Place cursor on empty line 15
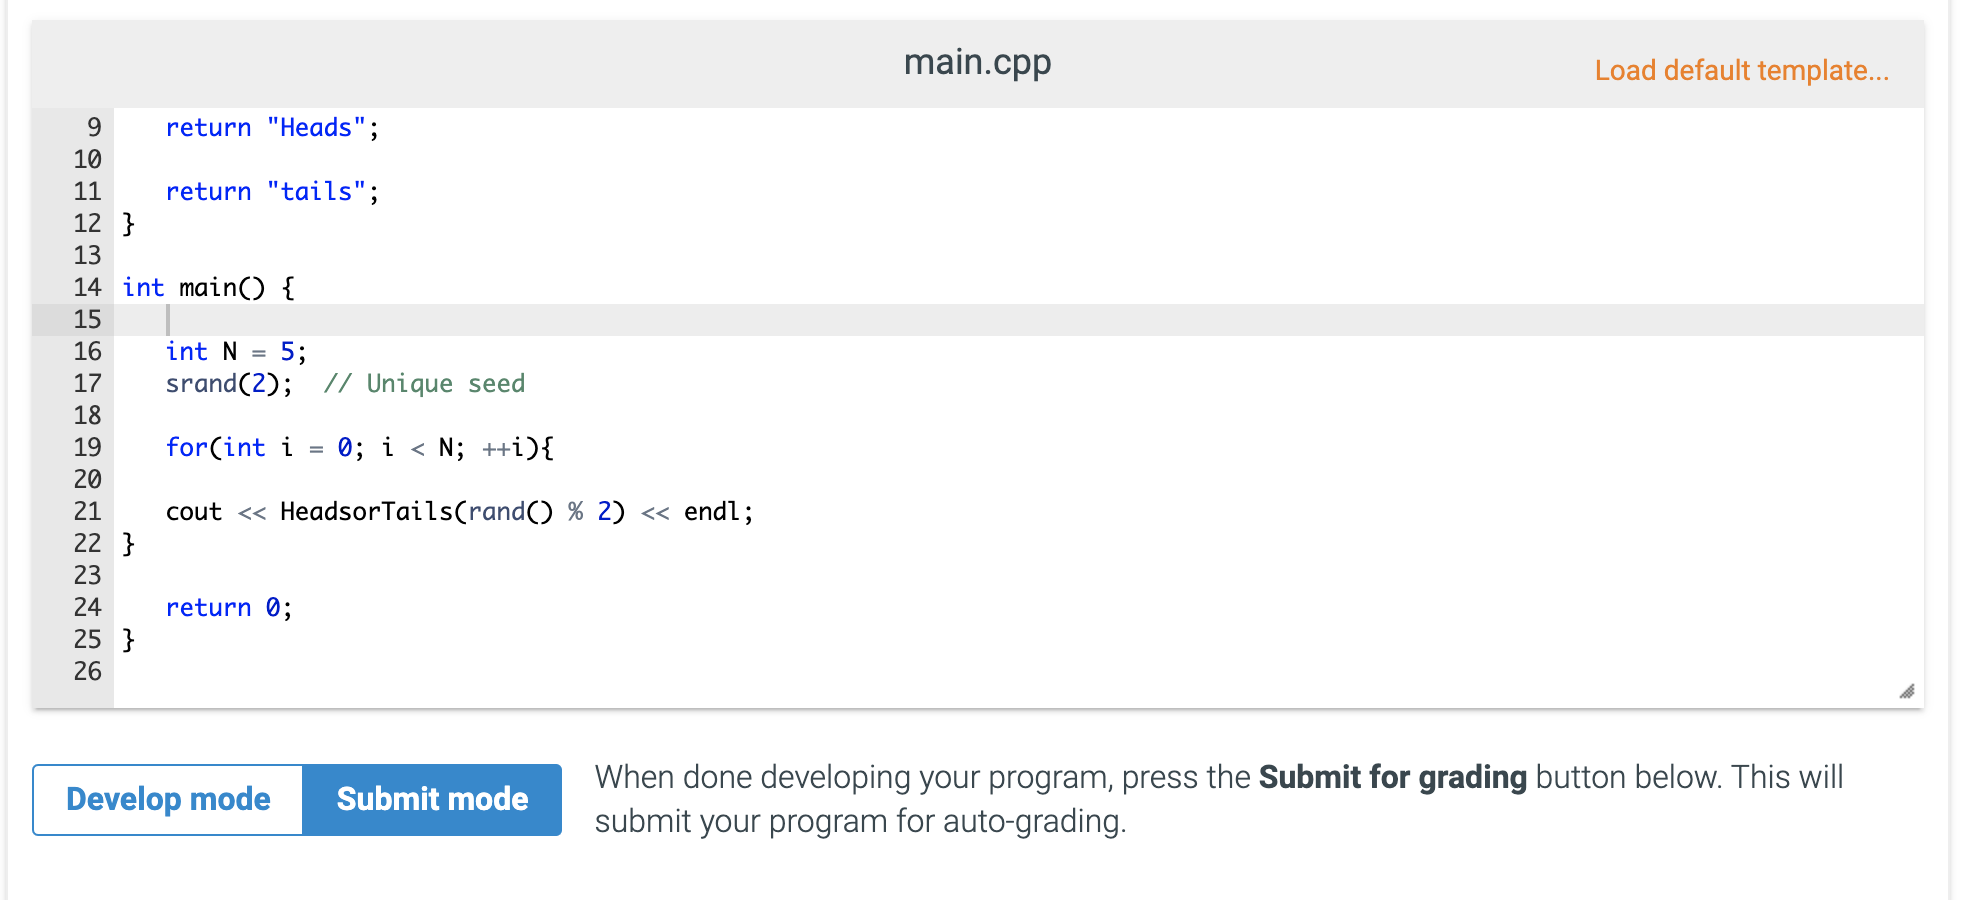 [x=1018, y=320]
